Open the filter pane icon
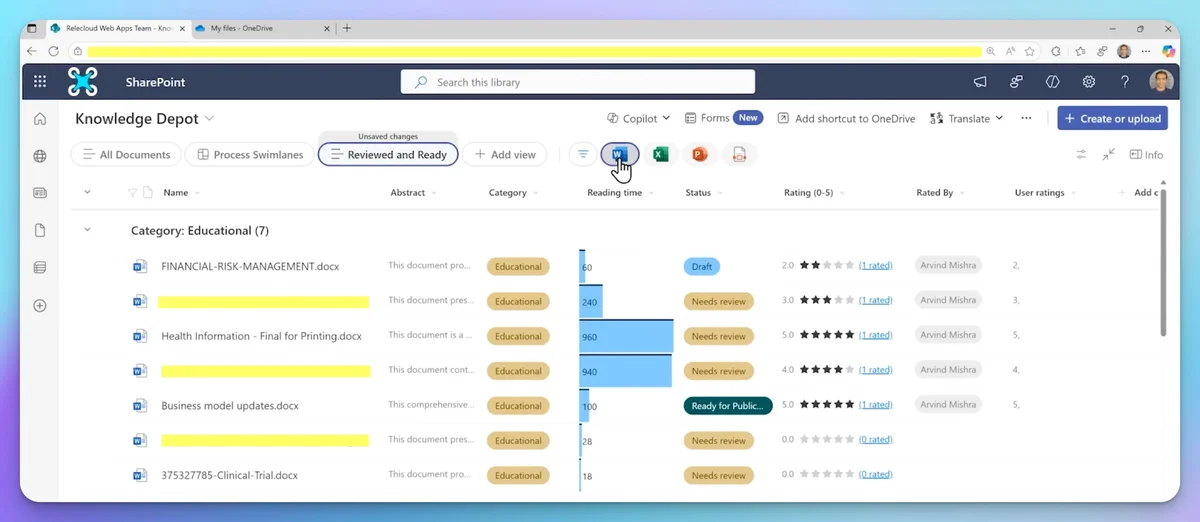1200x522 pixels. (x=583, y=154)
